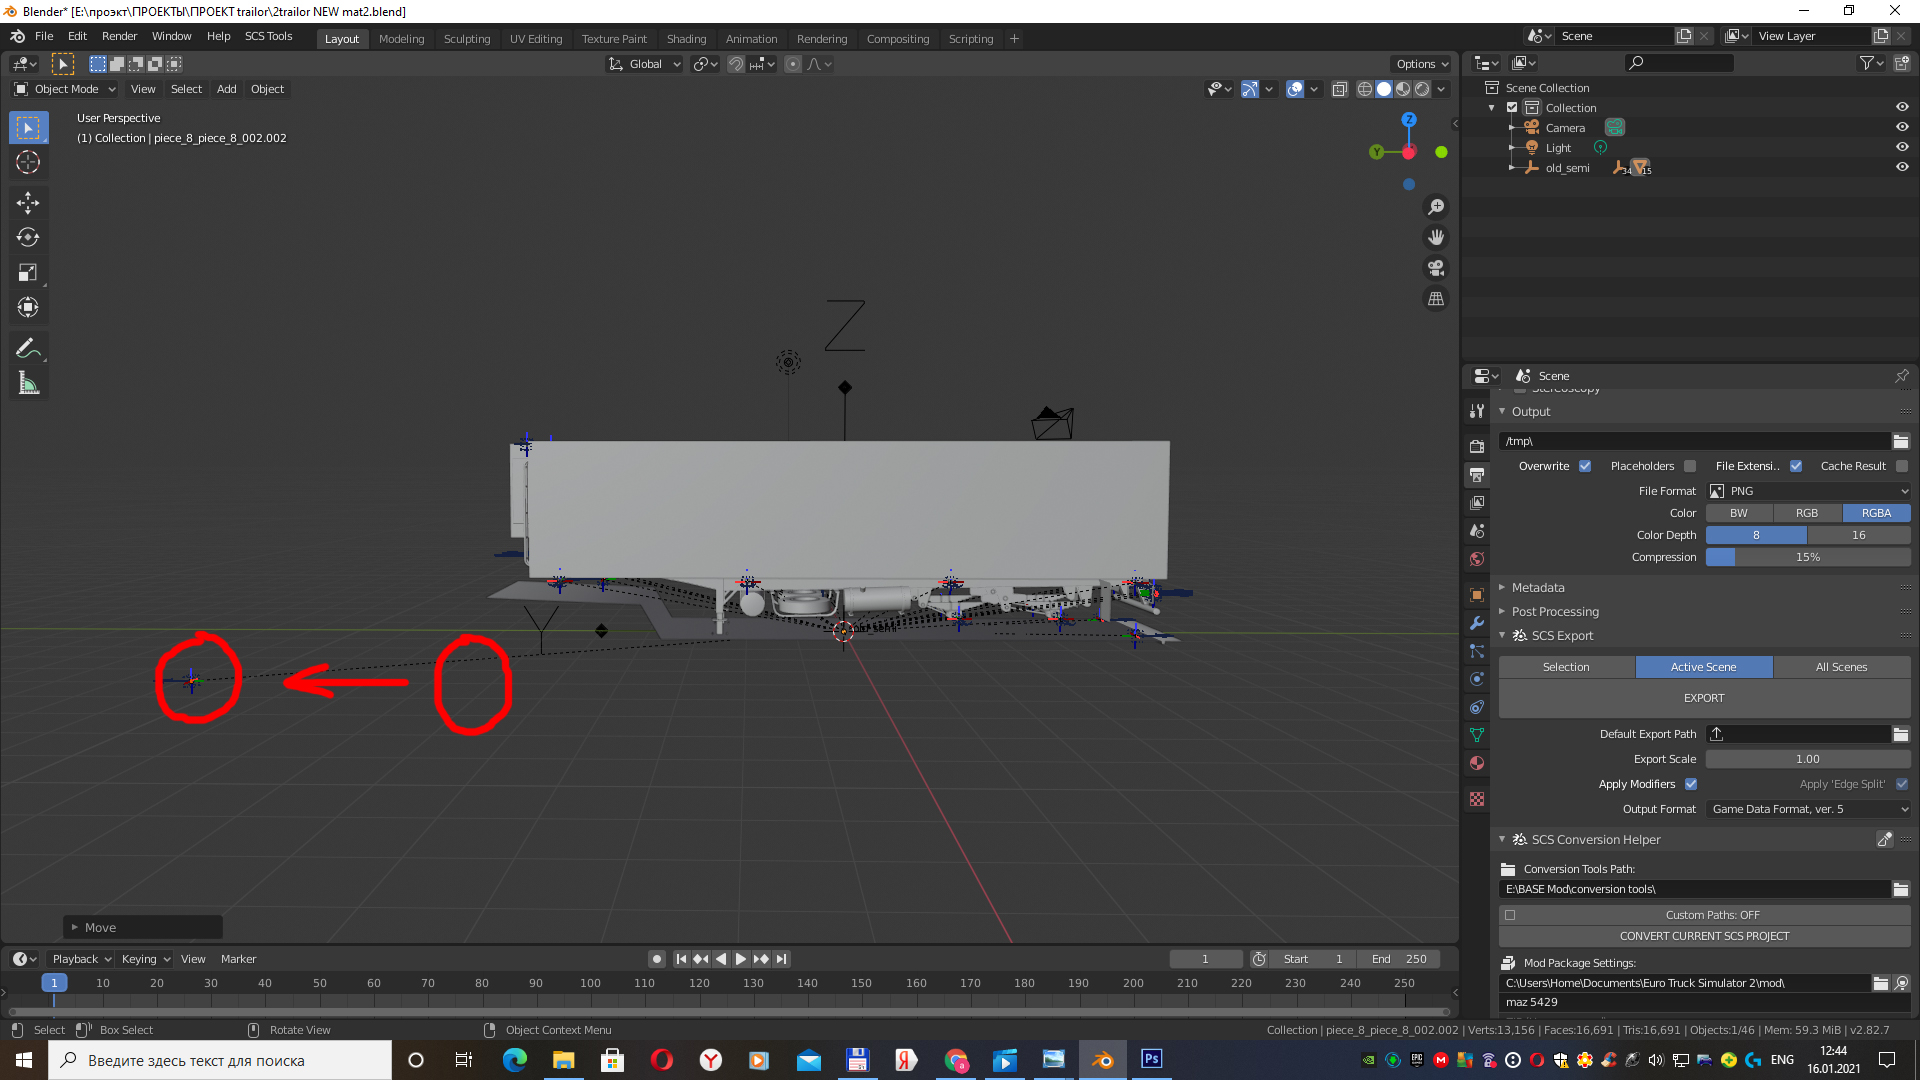Set Color Depth to 16
The height and width of the screenshot is (1080, 1920).
coord(1858,535)
